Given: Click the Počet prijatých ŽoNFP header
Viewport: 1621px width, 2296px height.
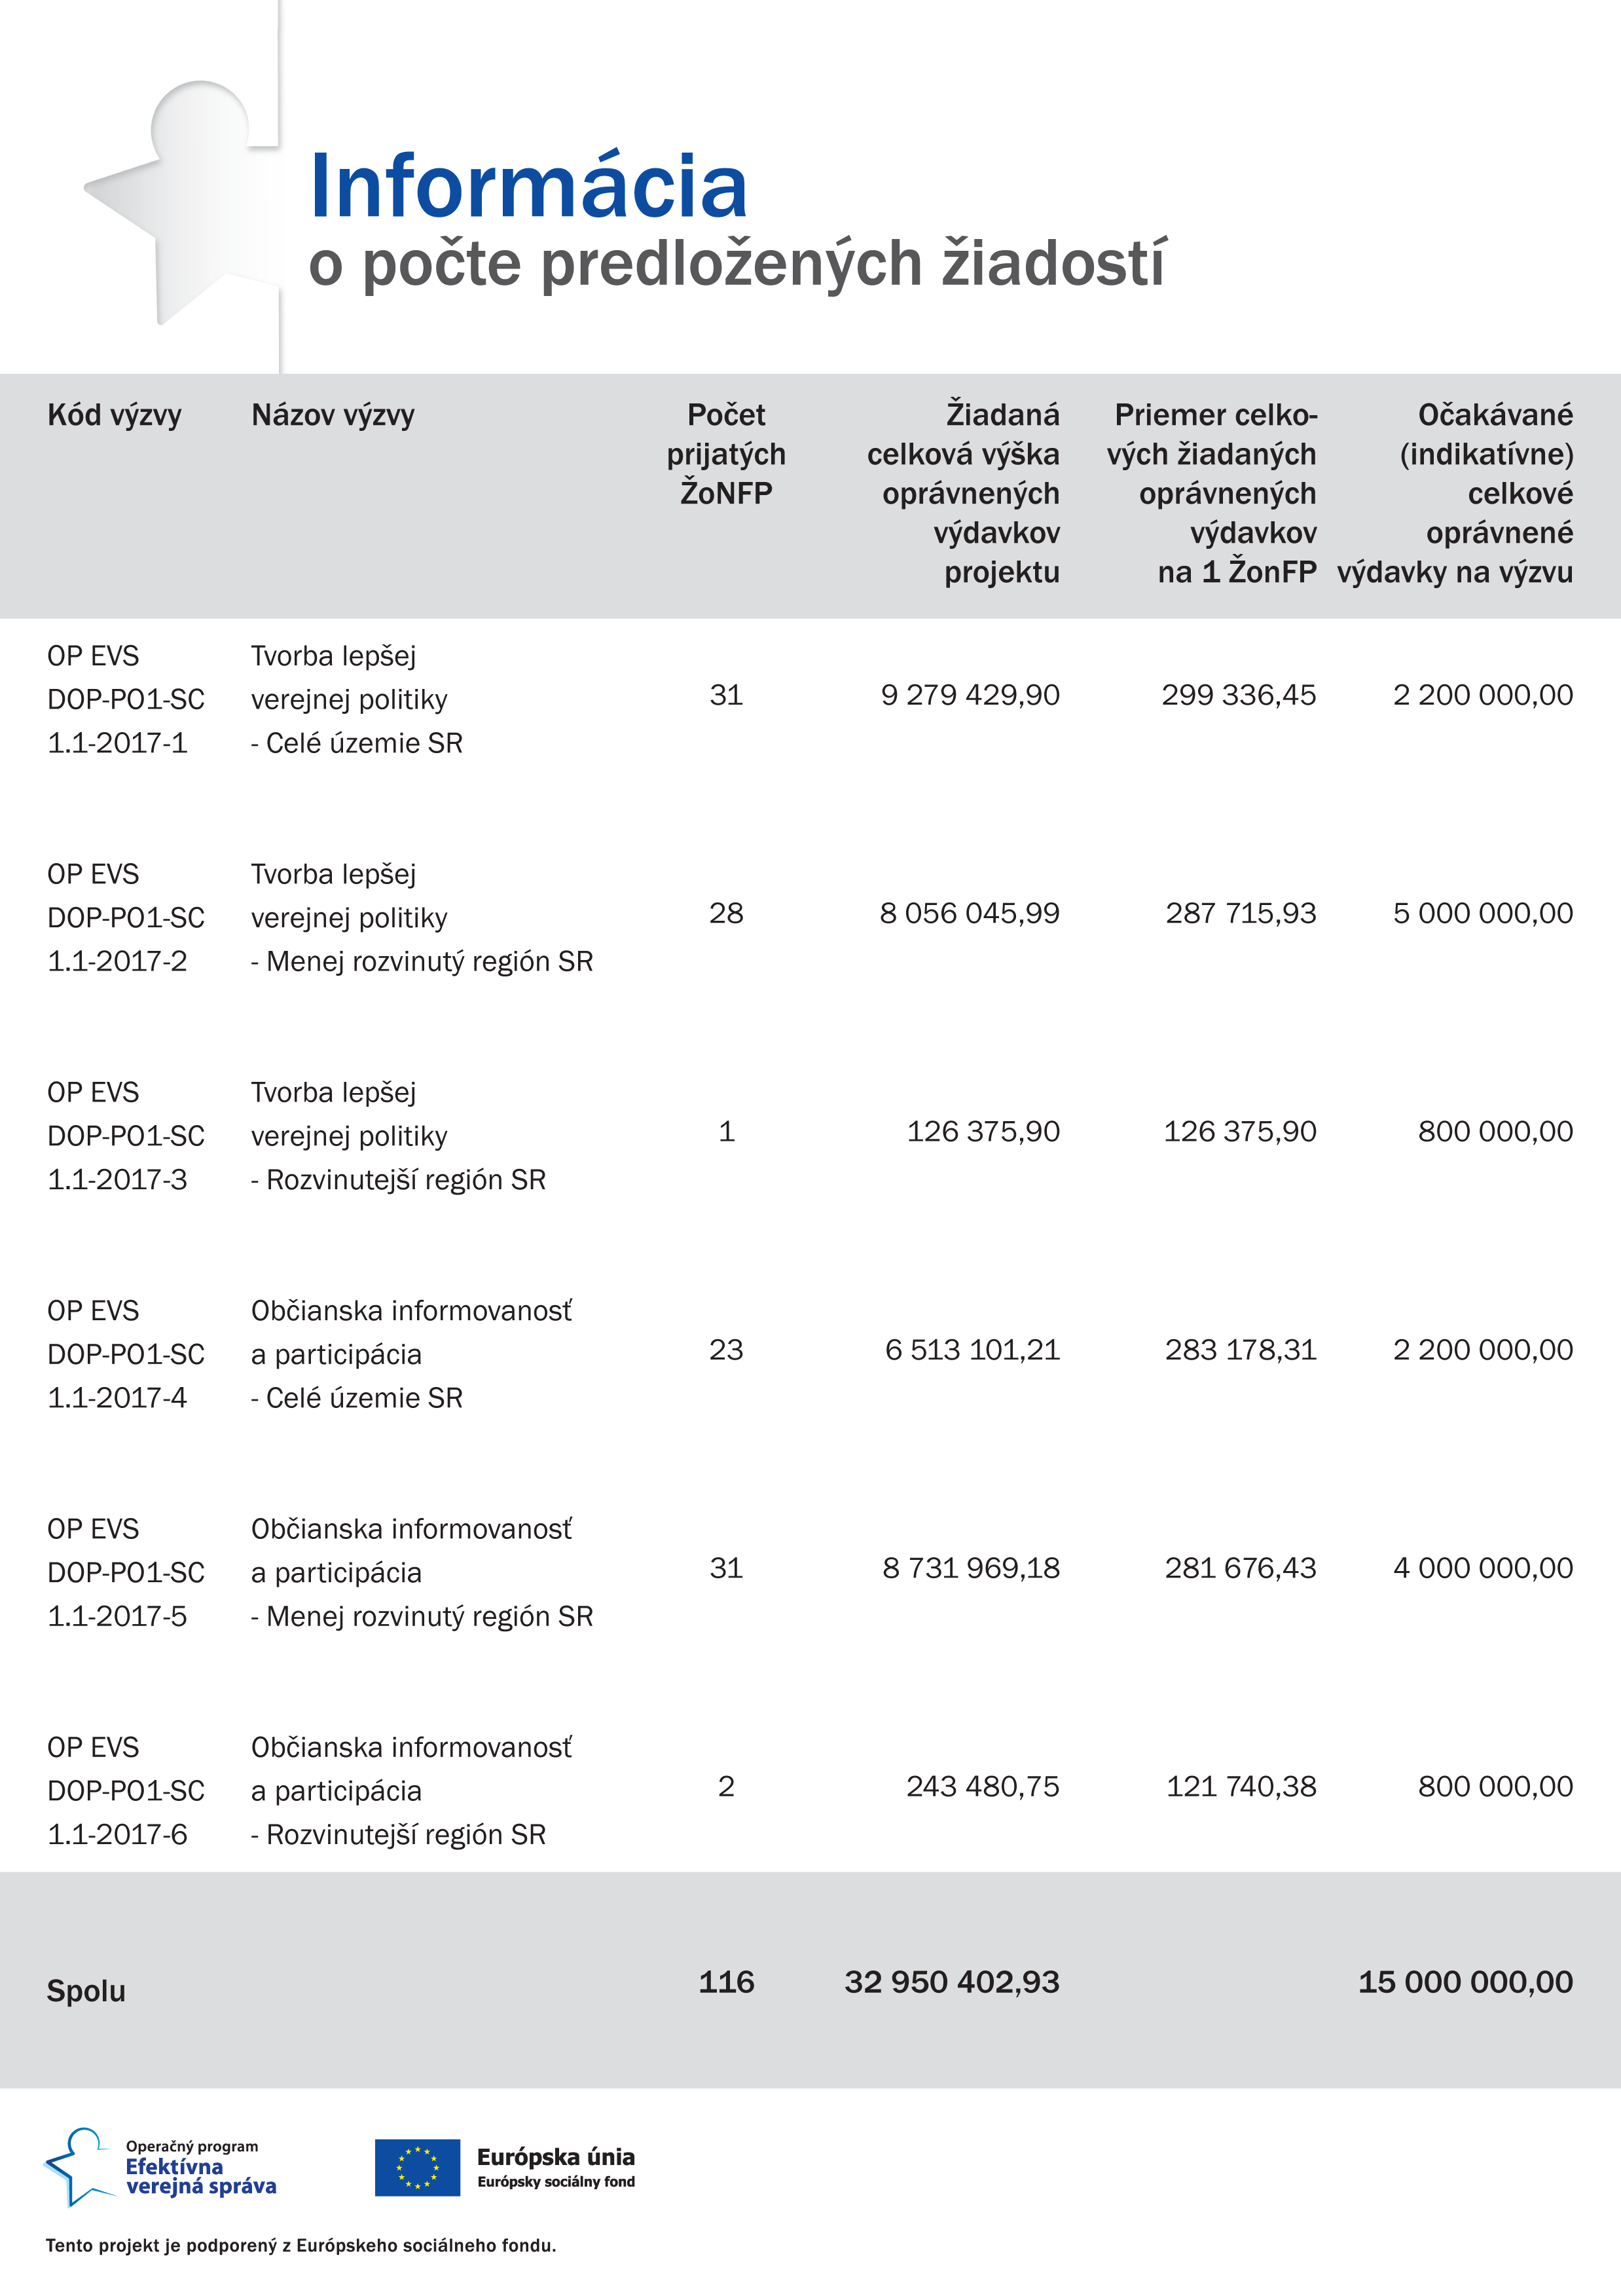Looking at the screenshot, I should (x=726, y=454).
